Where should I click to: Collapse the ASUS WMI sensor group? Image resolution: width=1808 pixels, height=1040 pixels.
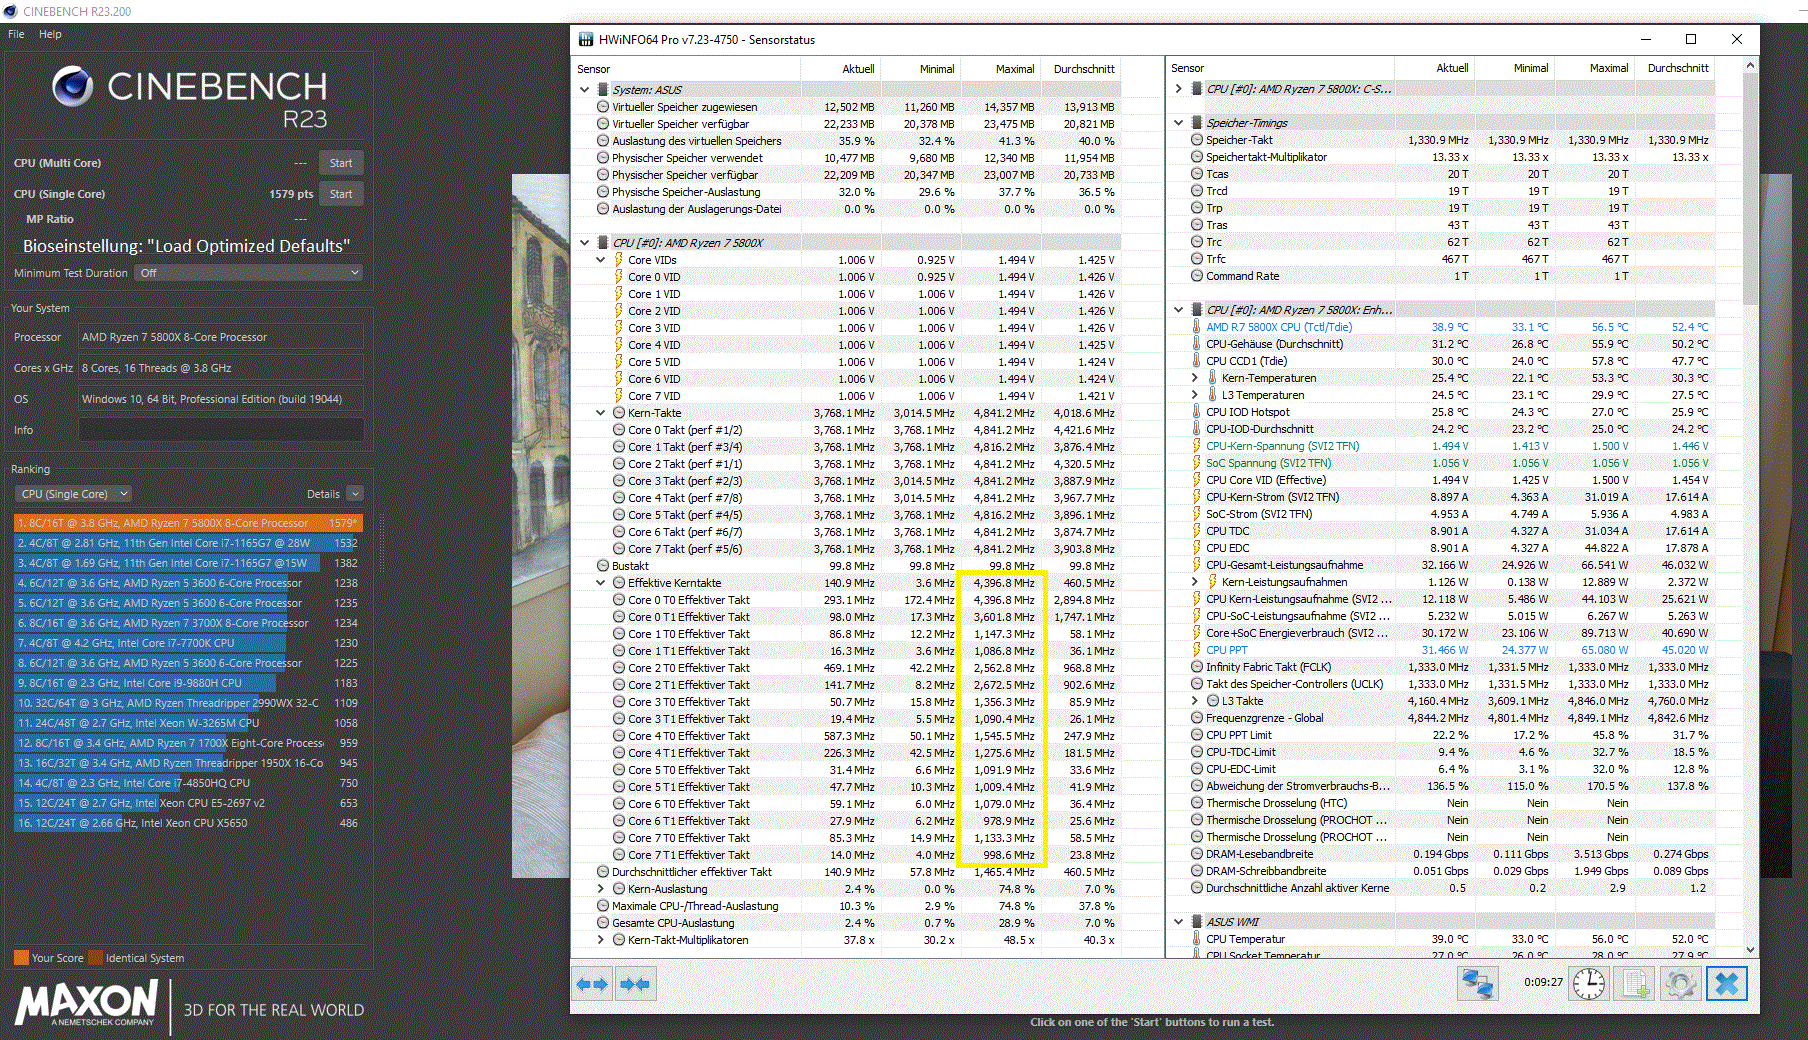1179,922
